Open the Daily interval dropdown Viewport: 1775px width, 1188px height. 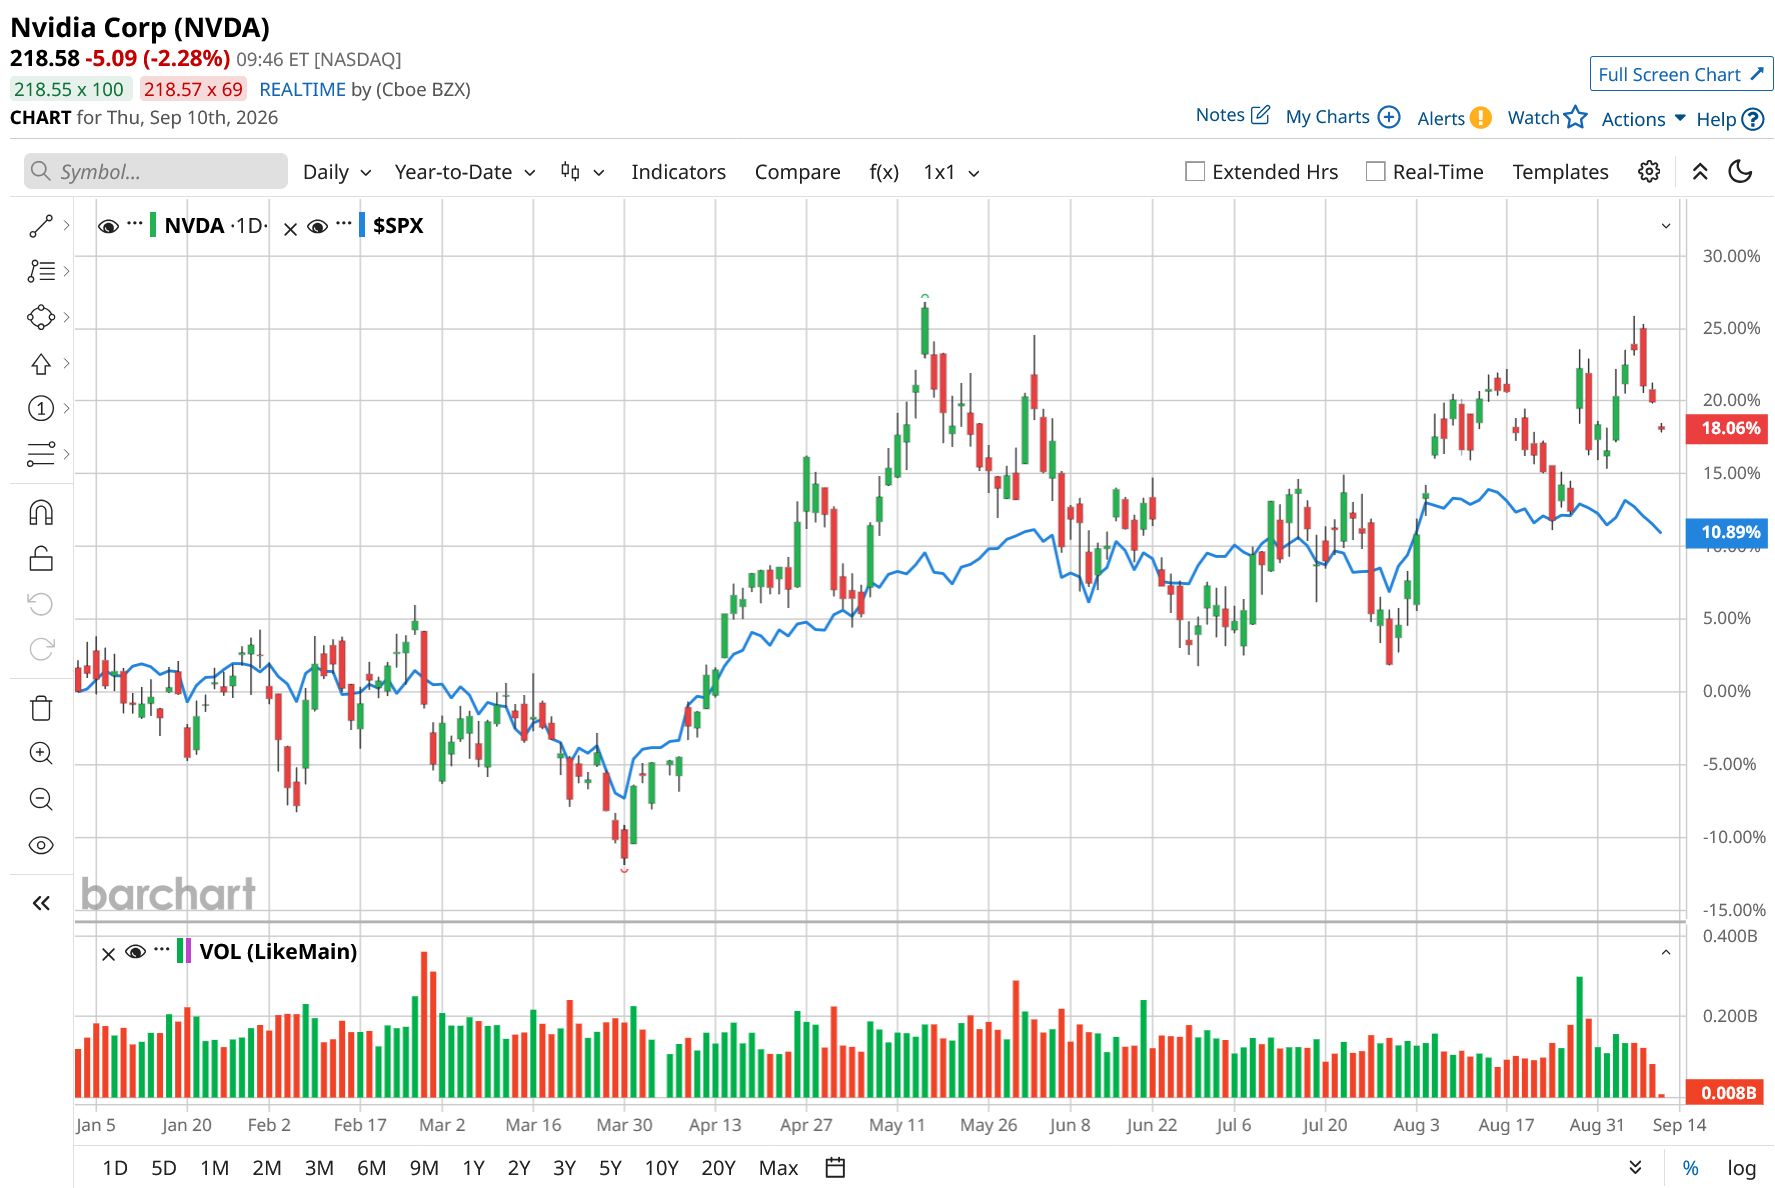click(337, 172)
